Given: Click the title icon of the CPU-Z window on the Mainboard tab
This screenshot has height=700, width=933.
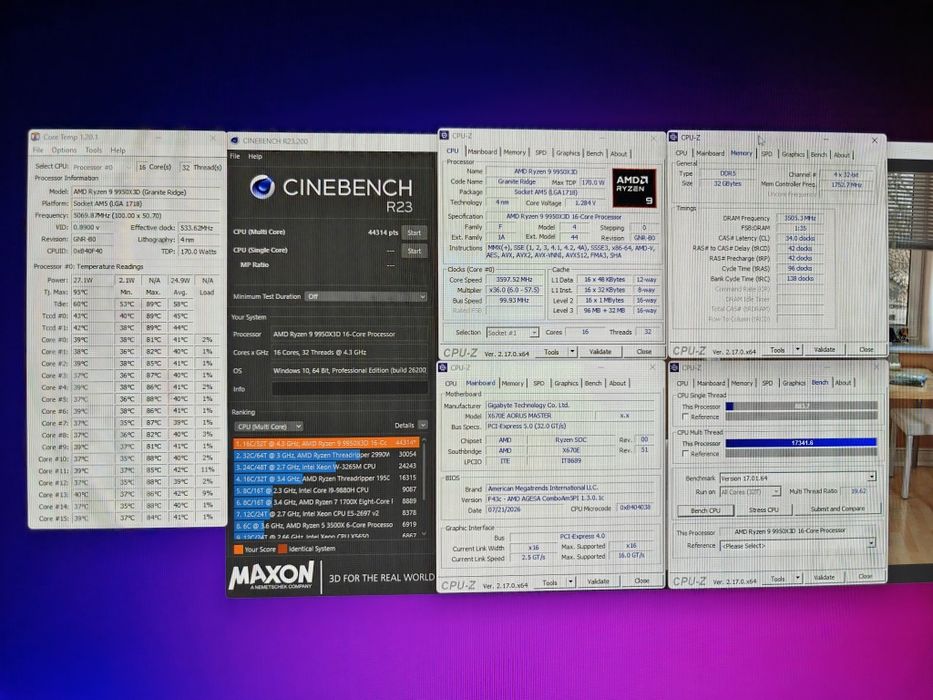Looking at the screenshot, I should 443,367.
